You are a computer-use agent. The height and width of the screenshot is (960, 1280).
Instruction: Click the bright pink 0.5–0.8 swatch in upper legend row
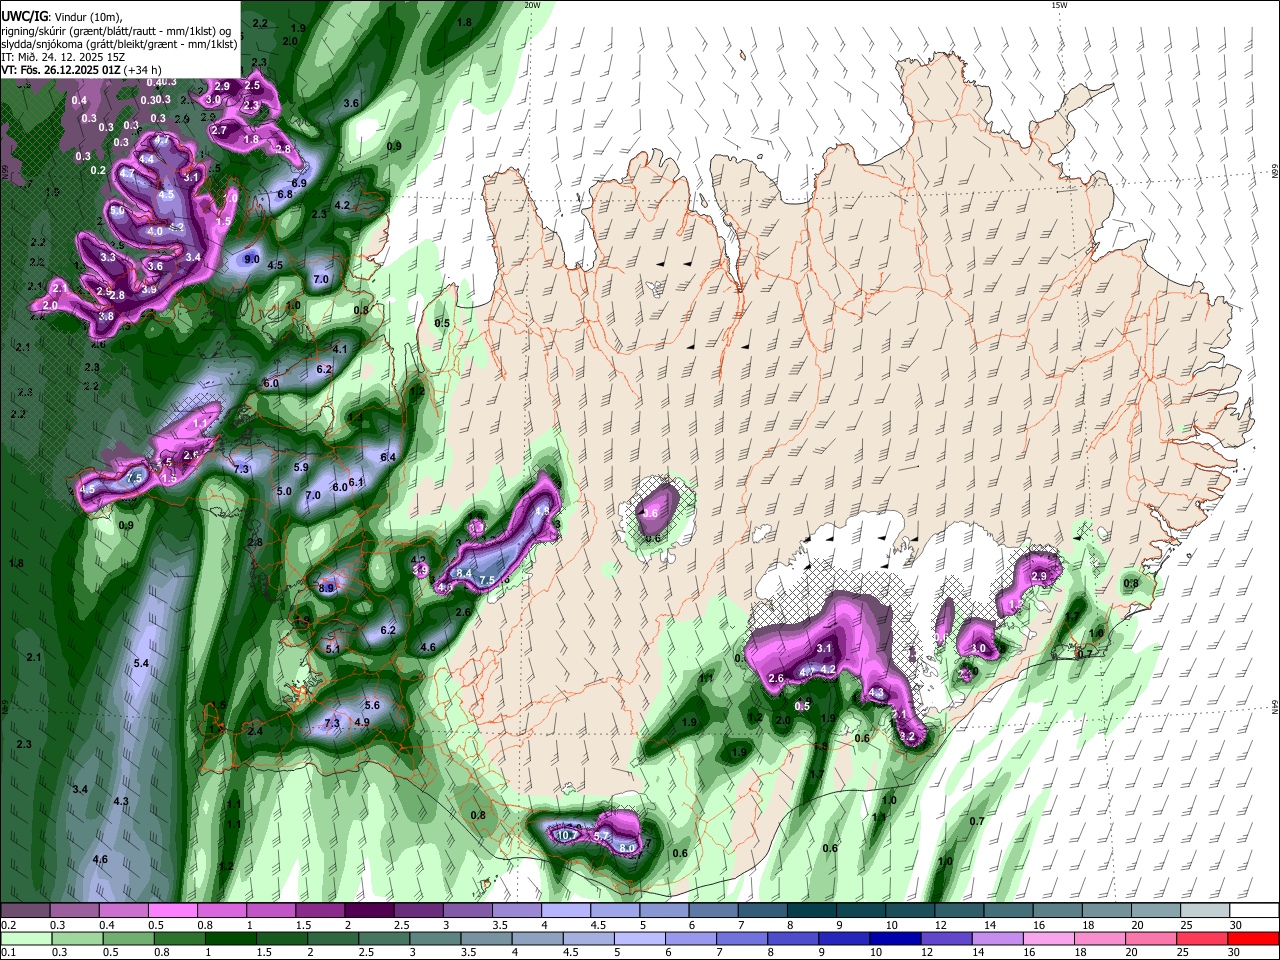coord(172,911)
